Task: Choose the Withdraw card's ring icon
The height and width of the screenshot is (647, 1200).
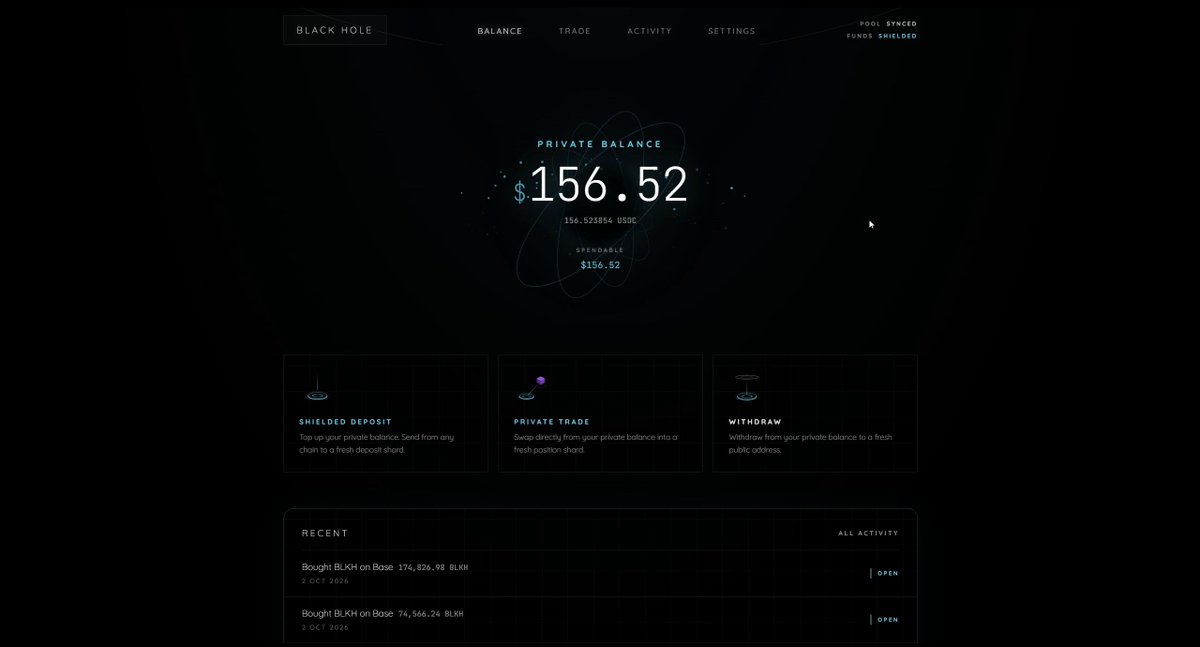Action: [746, 388]
